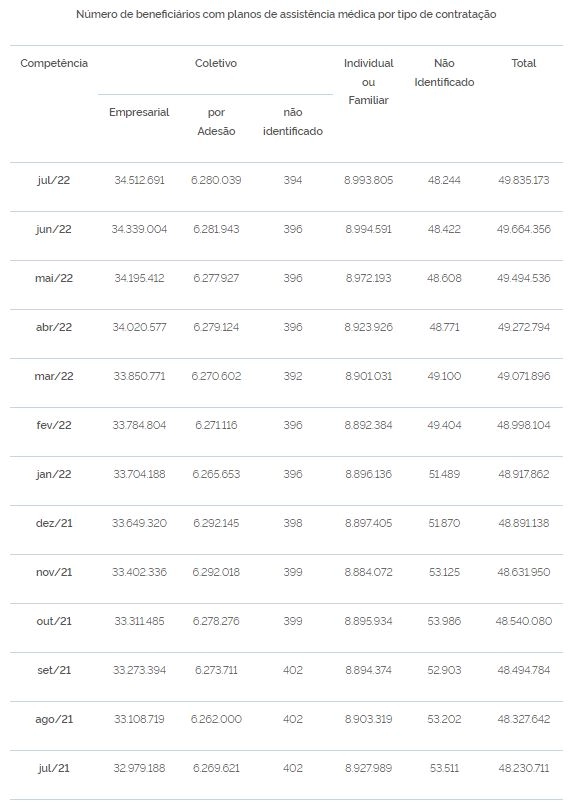Select the jan/22 Individual value 8.896.136
The width and height of the screenshot is (572, 805).
(369, 474)
